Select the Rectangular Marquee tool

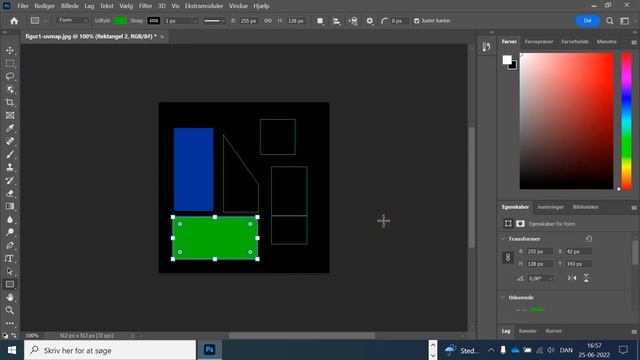click(x=10, y=63)
